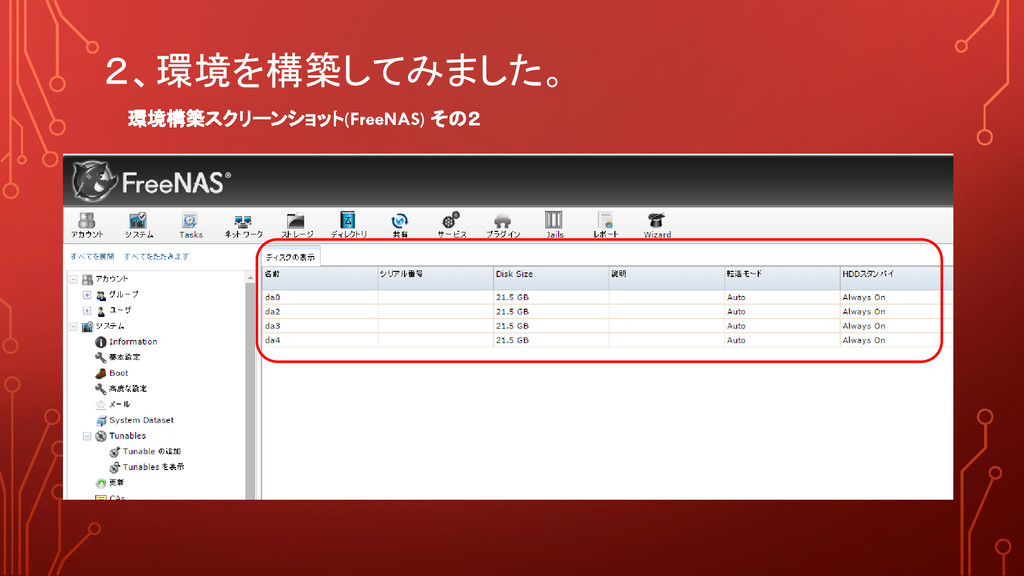The height and width of the screenshot is (576, 1024).
Task: Select ユーザ in the tree
Action: click(120, 310)
